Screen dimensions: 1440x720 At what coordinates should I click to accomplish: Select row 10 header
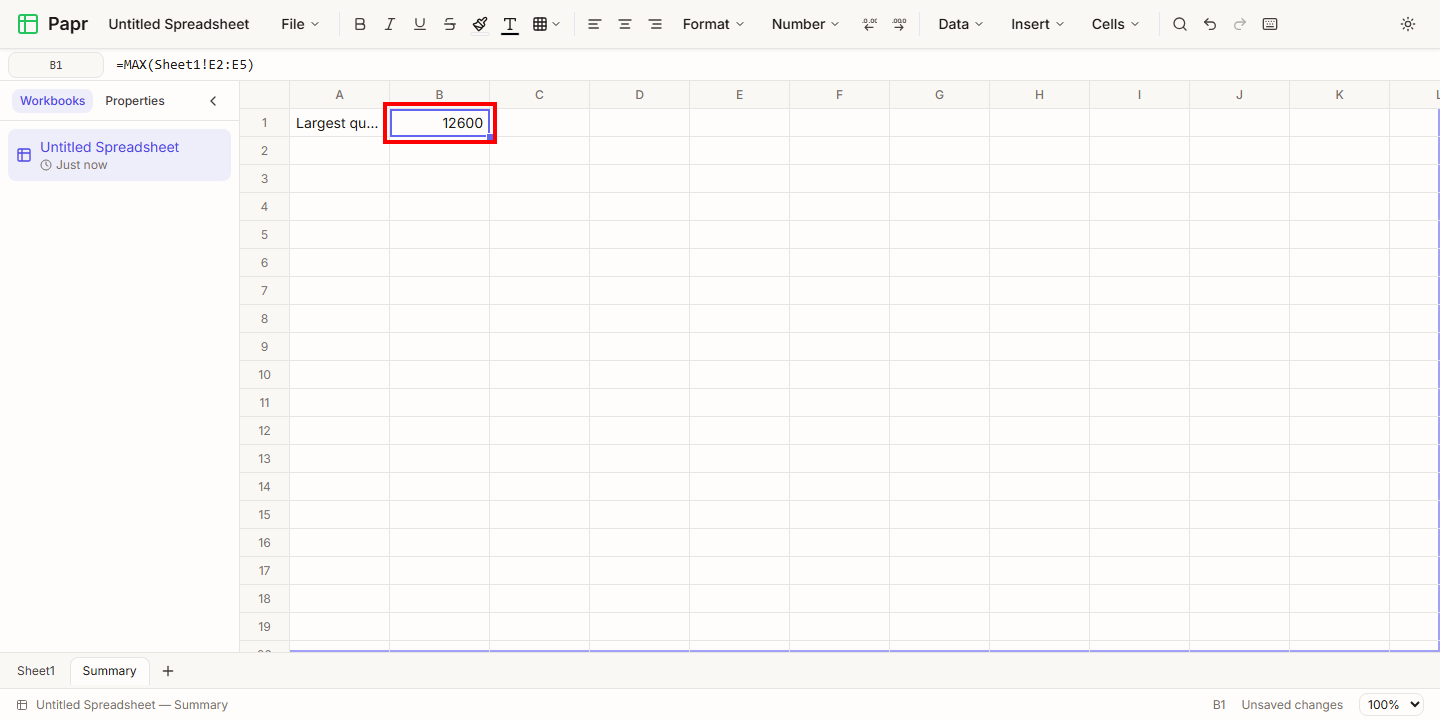[x=265, y=375]
